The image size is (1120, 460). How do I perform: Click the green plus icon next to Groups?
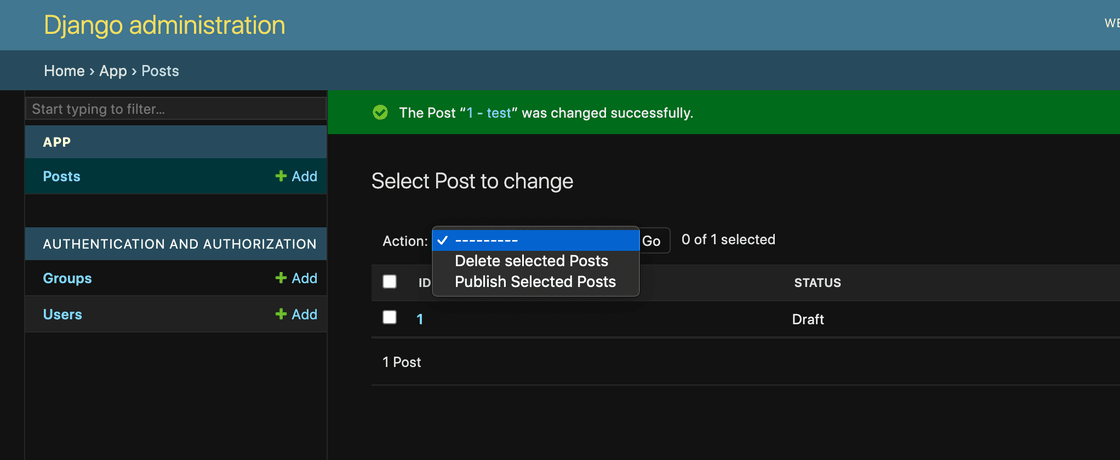pos(281,278)
